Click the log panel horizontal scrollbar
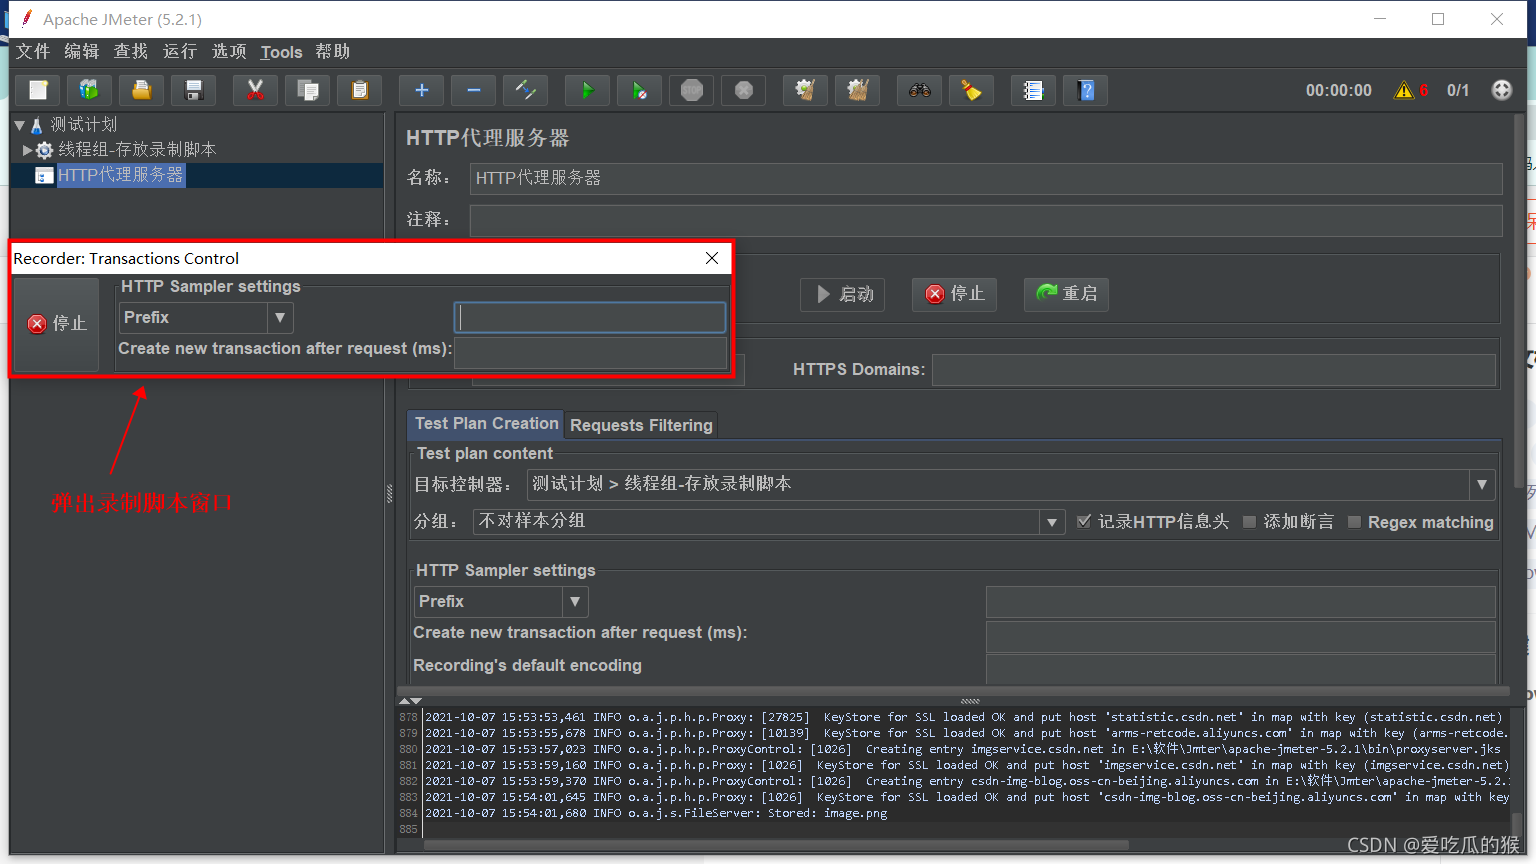Screen dimensions: 1536x864 [x=778, y=845]
